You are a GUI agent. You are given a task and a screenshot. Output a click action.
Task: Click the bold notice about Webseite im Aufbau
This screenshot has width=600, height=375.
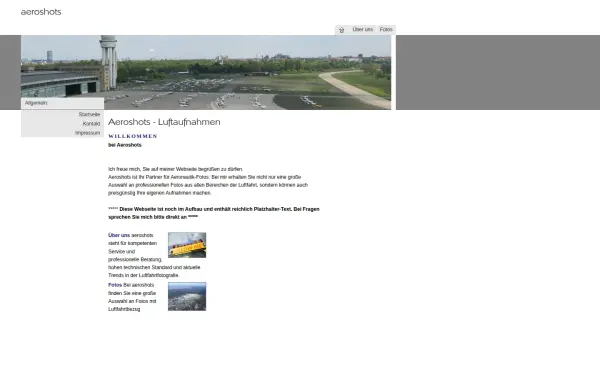pos(214,213)
